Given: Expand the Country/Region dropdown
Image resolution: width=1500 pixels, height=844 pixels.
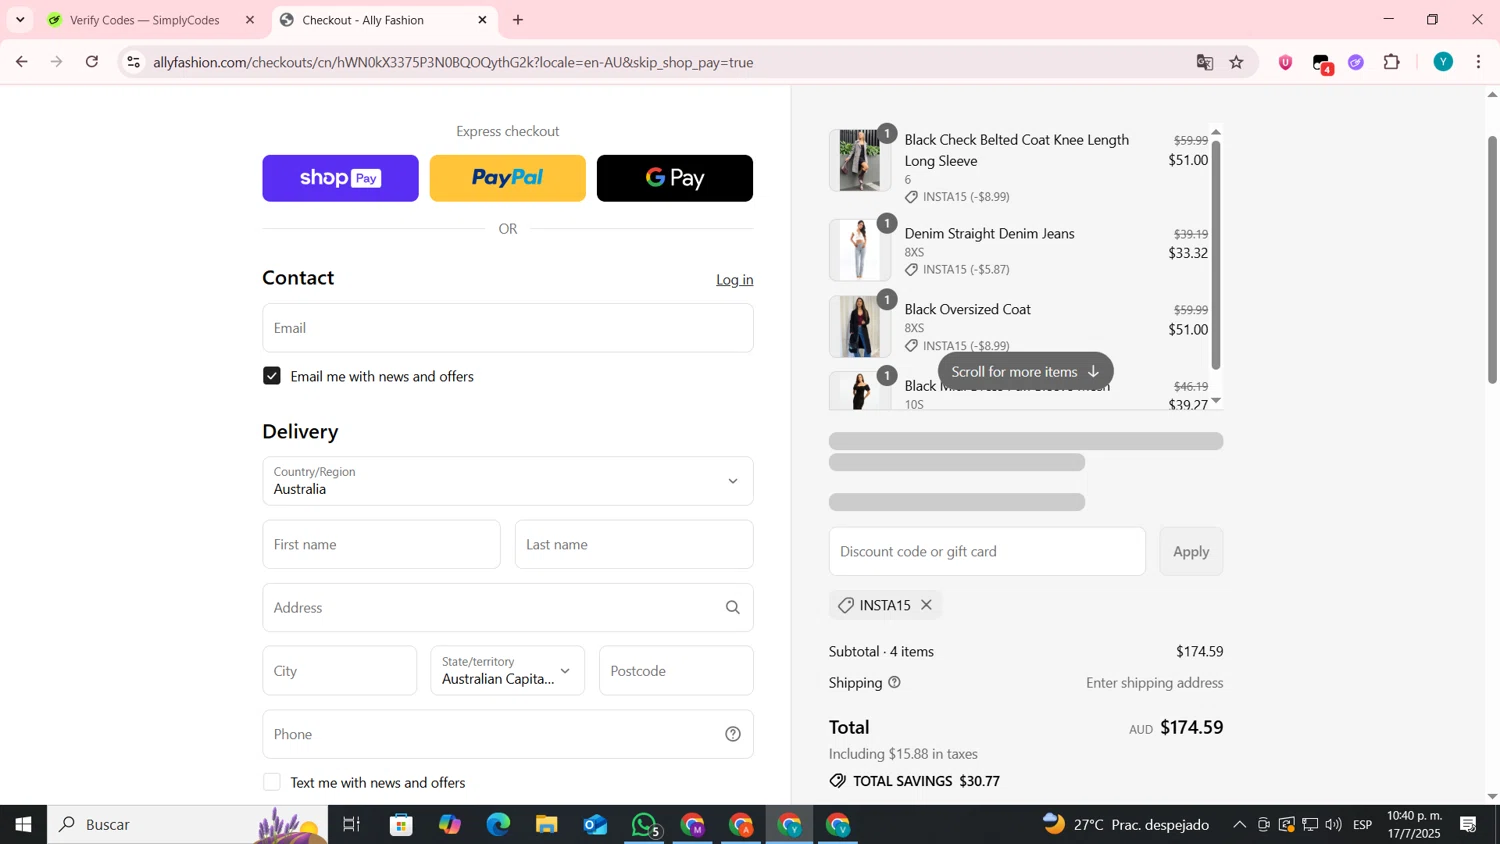Looking at the screenshot, I should 508,481.
